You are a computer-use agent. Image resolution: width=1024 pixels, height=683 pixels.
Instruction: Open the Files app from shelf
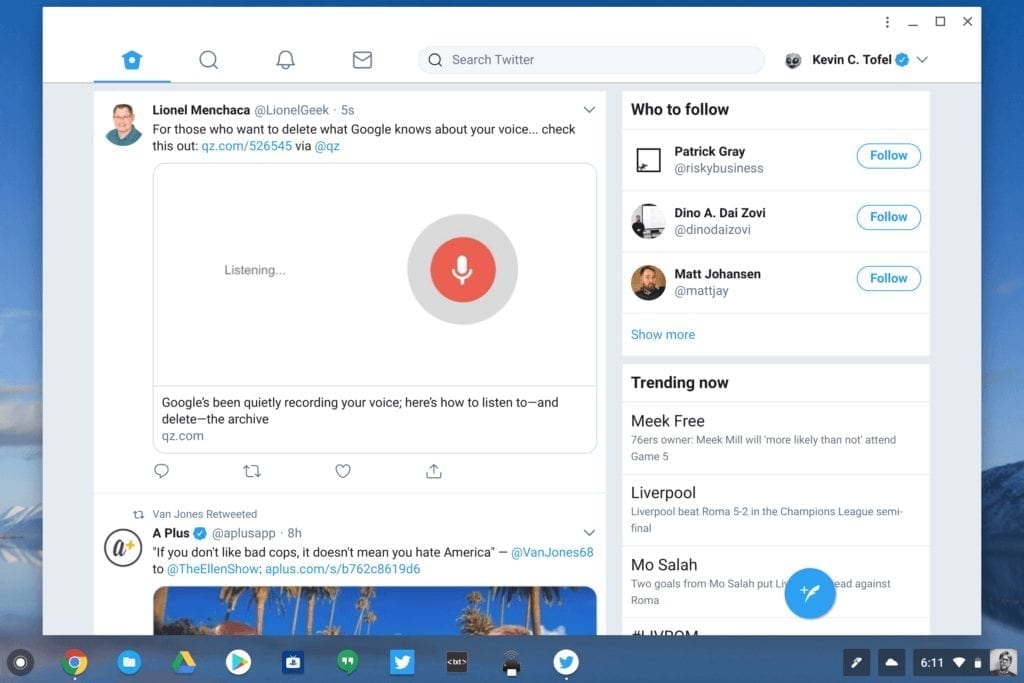129,663
